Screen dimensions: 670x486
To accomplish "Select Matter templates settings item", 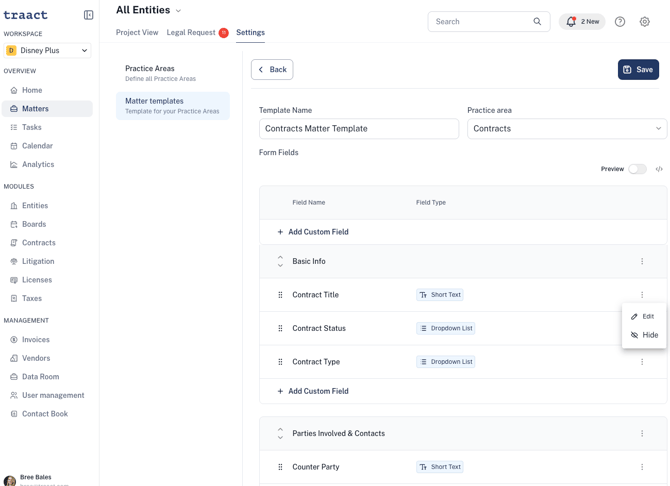I will (x=173, y=106).
